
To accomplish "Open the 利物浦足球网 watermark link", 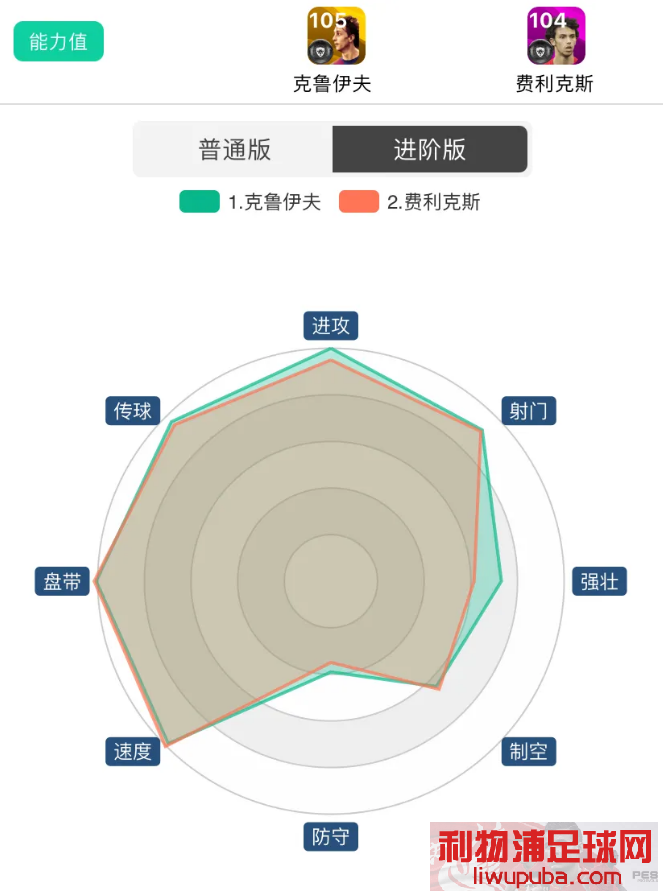I will pos(544,857).
